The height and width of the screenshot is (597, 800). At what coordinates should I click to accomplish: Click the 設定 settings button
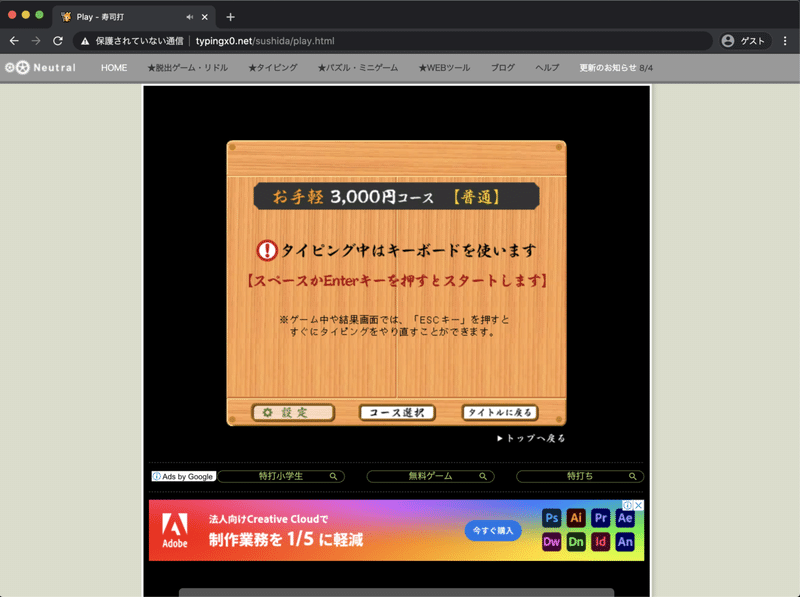pos(293,412)
